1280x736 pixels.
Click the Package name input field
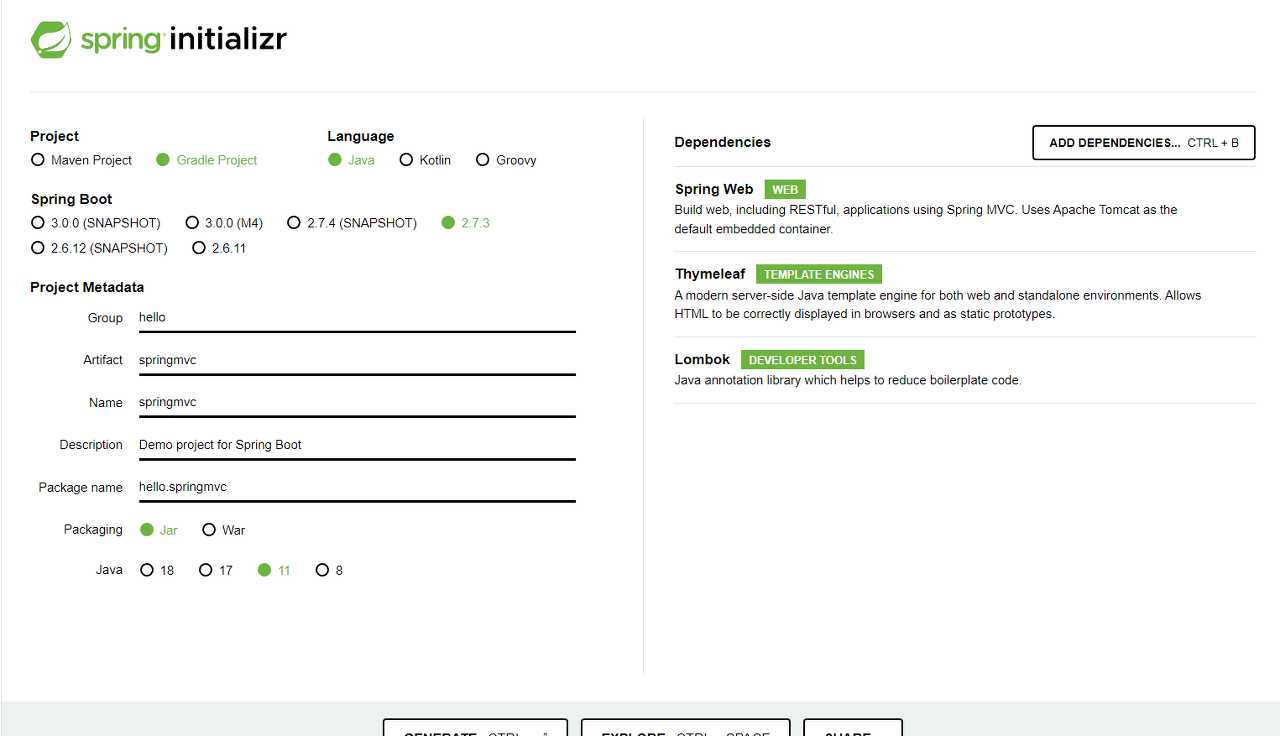coord(357,488)
